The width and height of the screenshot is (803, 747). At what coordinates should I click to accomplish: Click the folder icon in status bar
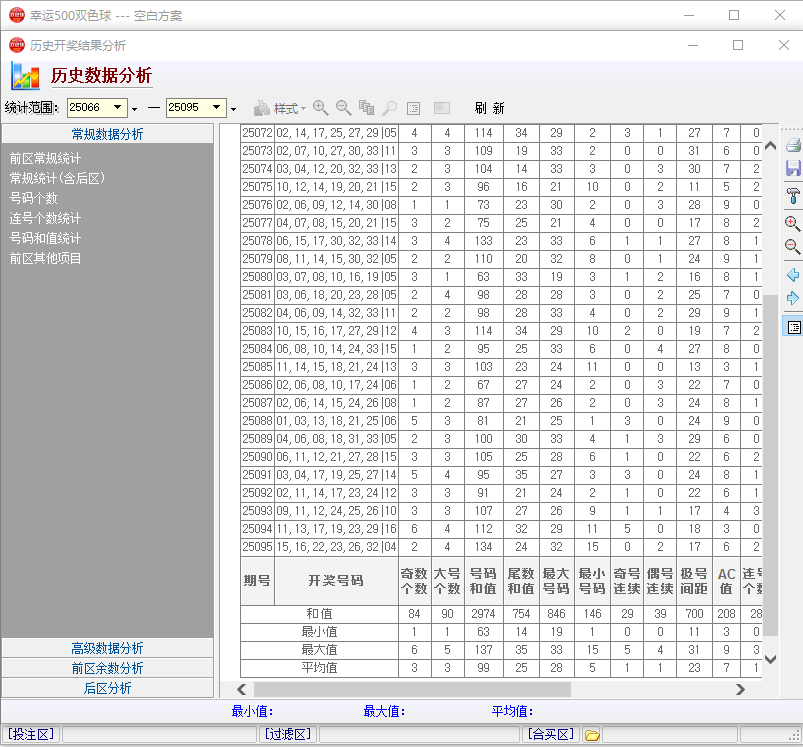pyautogui.click(x=592, y=735)
